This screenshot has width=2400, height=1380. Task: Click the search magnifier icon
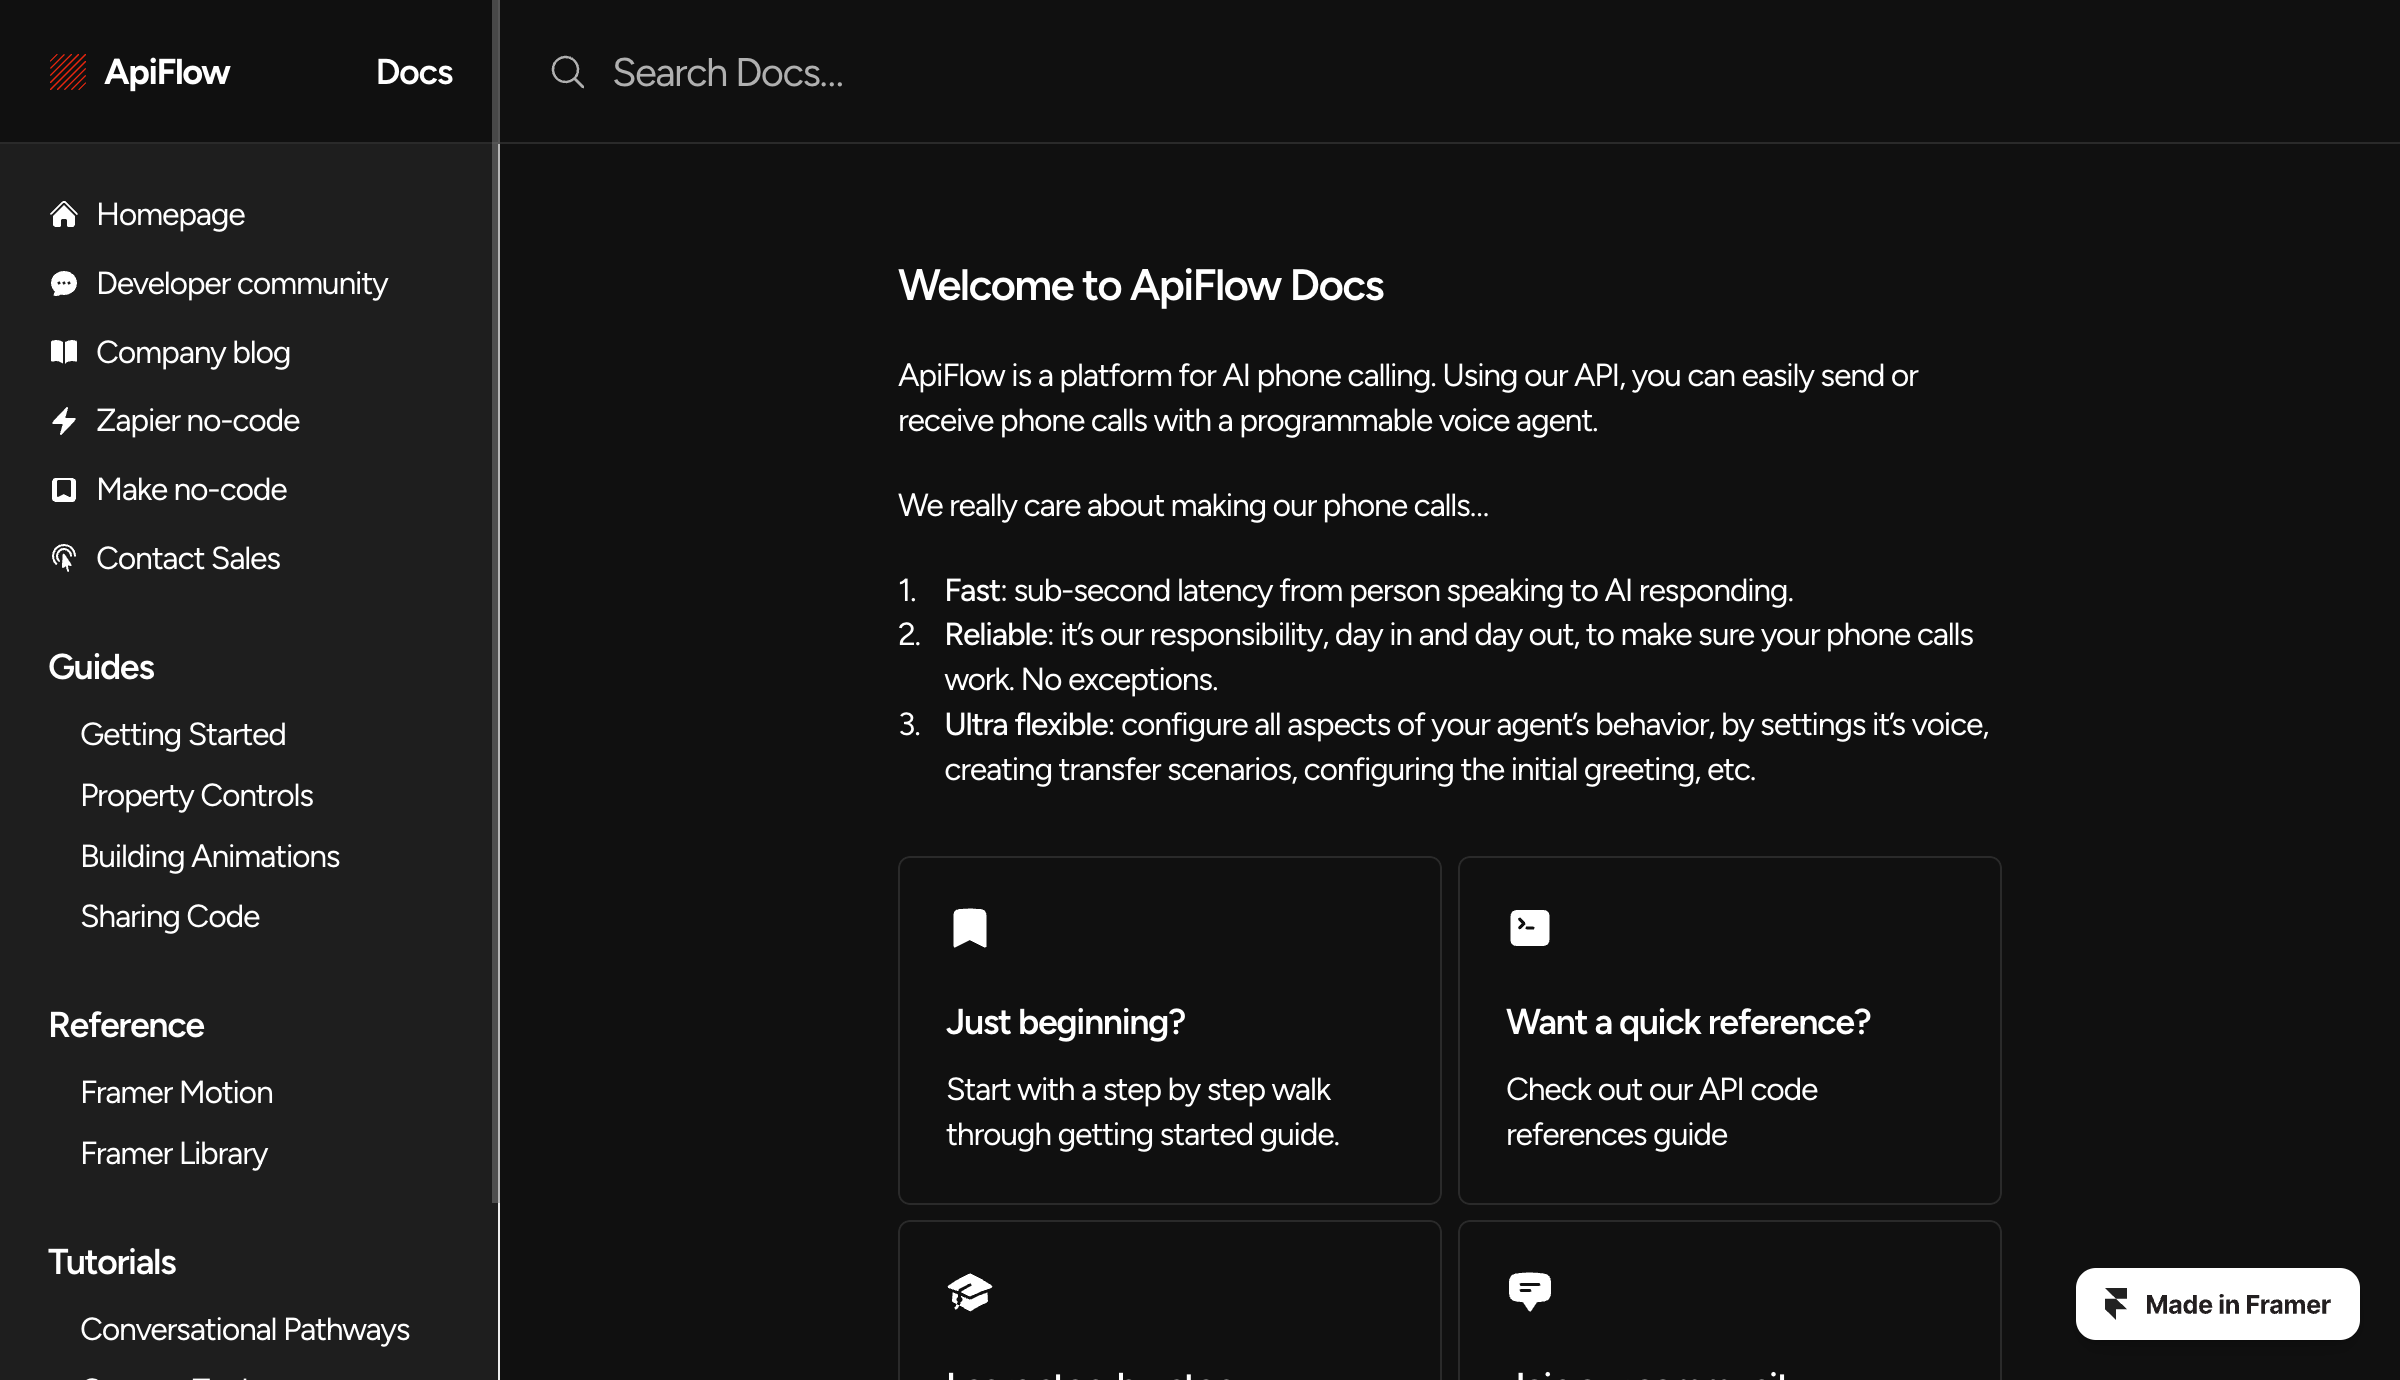[x=567, y=72]
